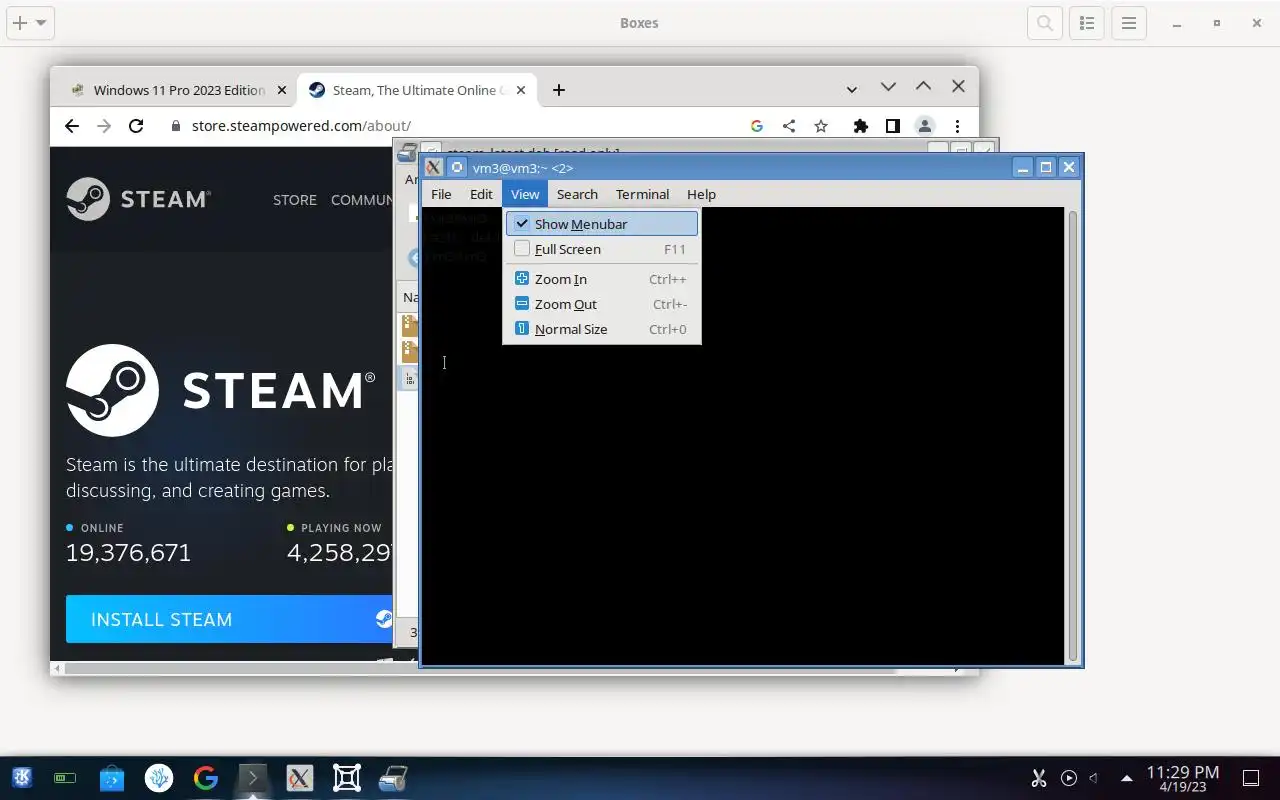Expand the hidden system tray icons arrow
Screen dimensions: 1280x800
[x=1127, y=778]
